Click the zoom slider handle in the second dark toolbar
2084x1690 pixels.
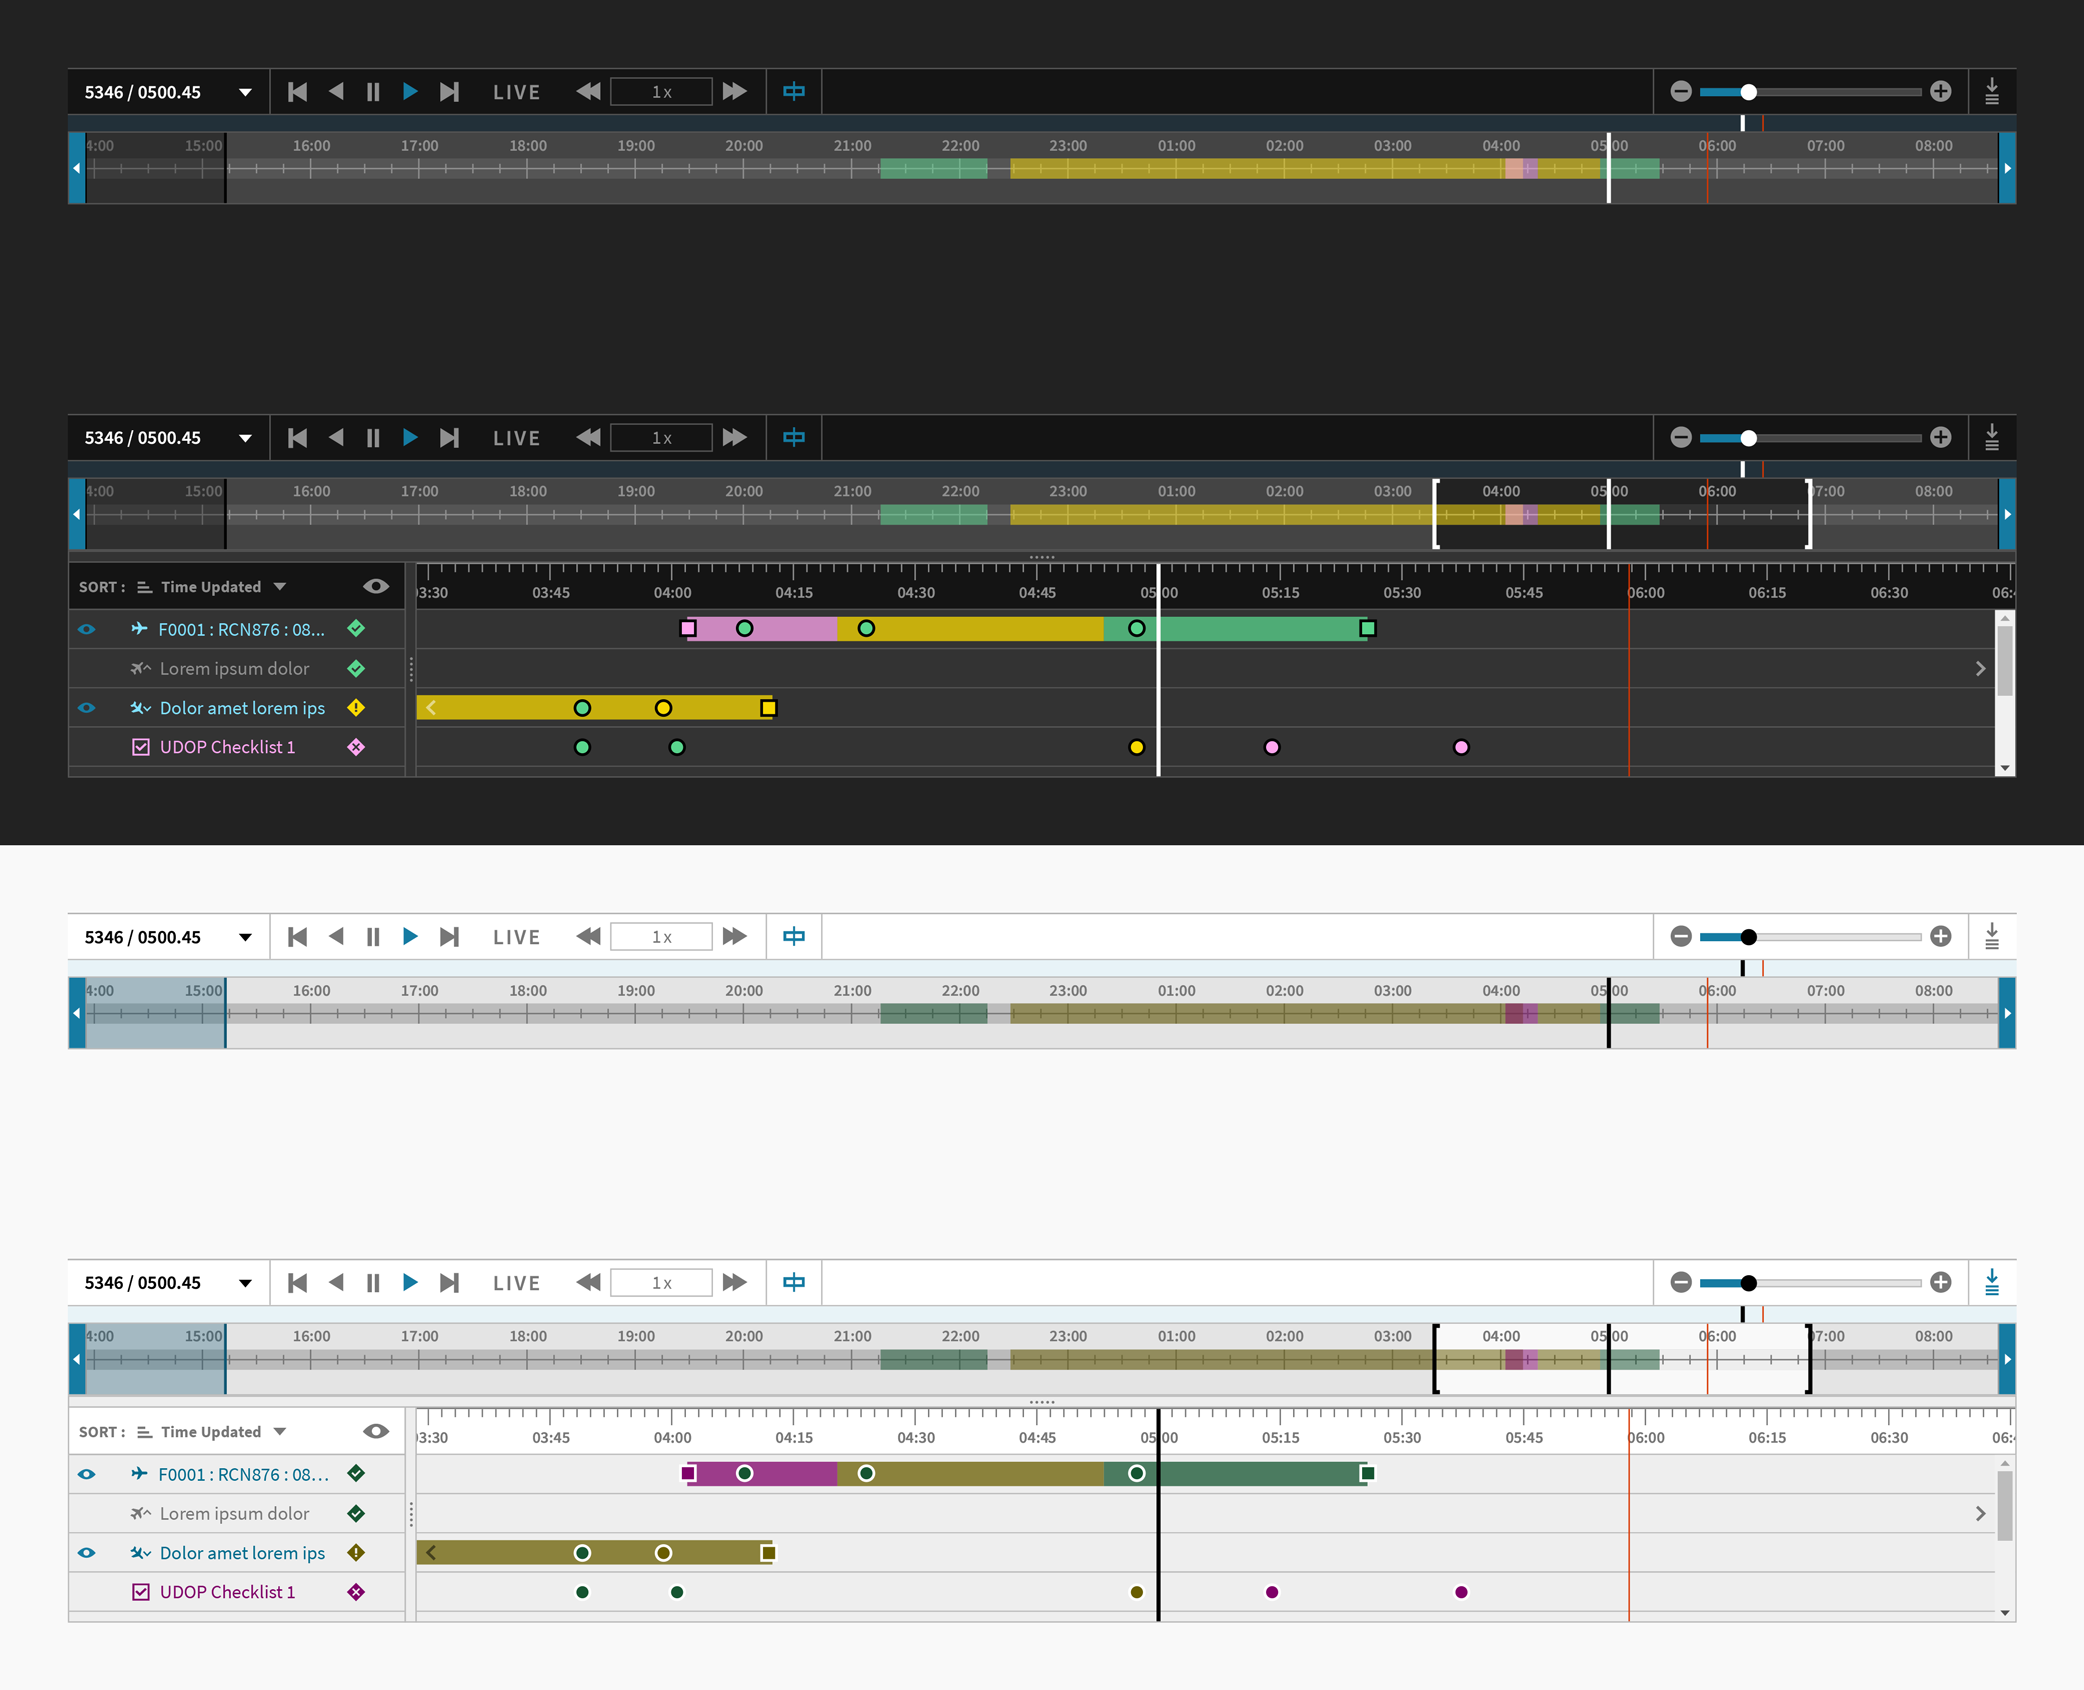pos(1748,438)
